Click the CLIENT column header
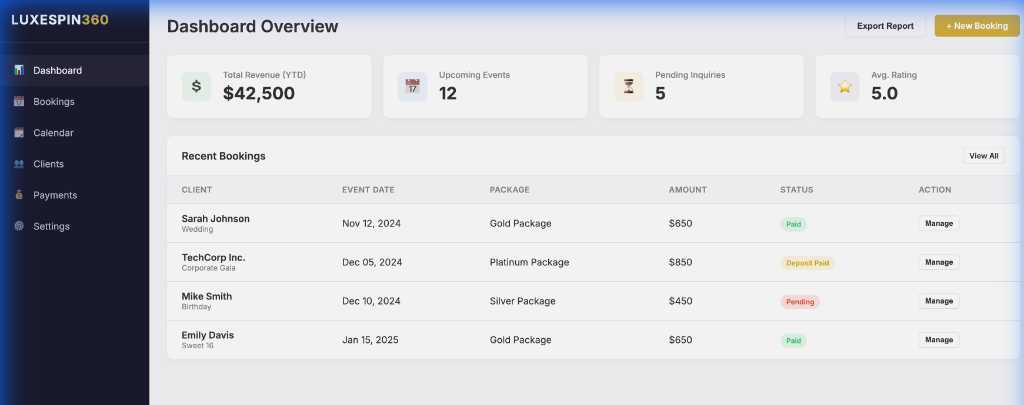The image size is (1024, 405). (197, 190)
